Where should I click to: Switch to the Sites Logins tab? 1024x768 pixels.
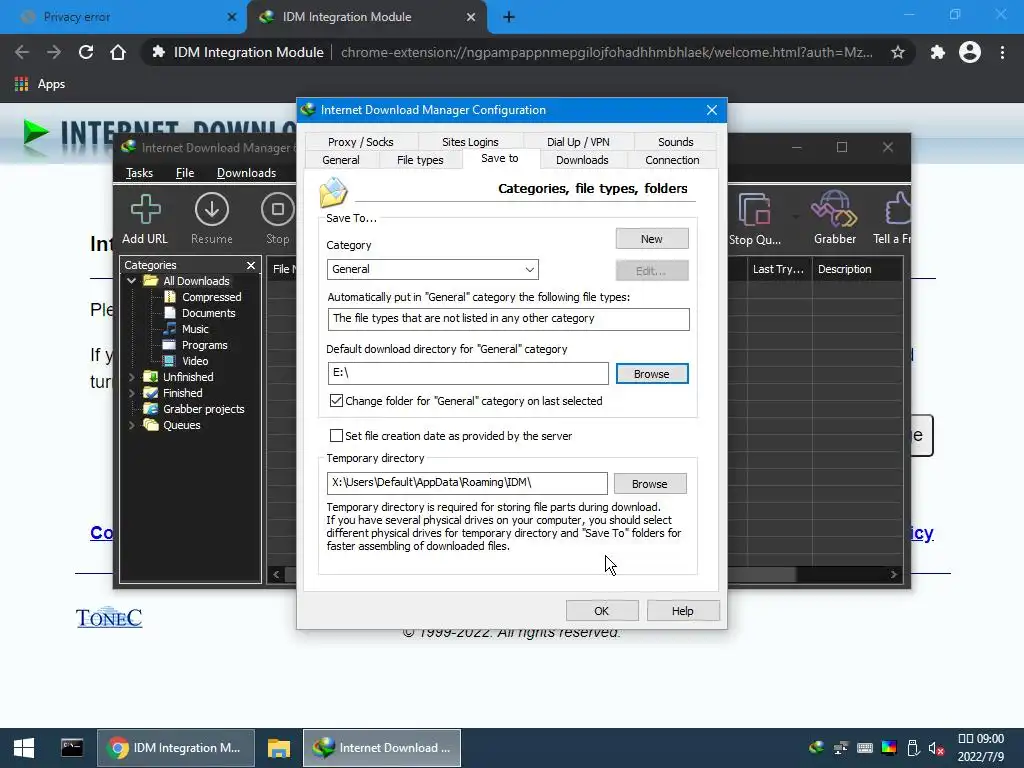(x=470, y=142)
